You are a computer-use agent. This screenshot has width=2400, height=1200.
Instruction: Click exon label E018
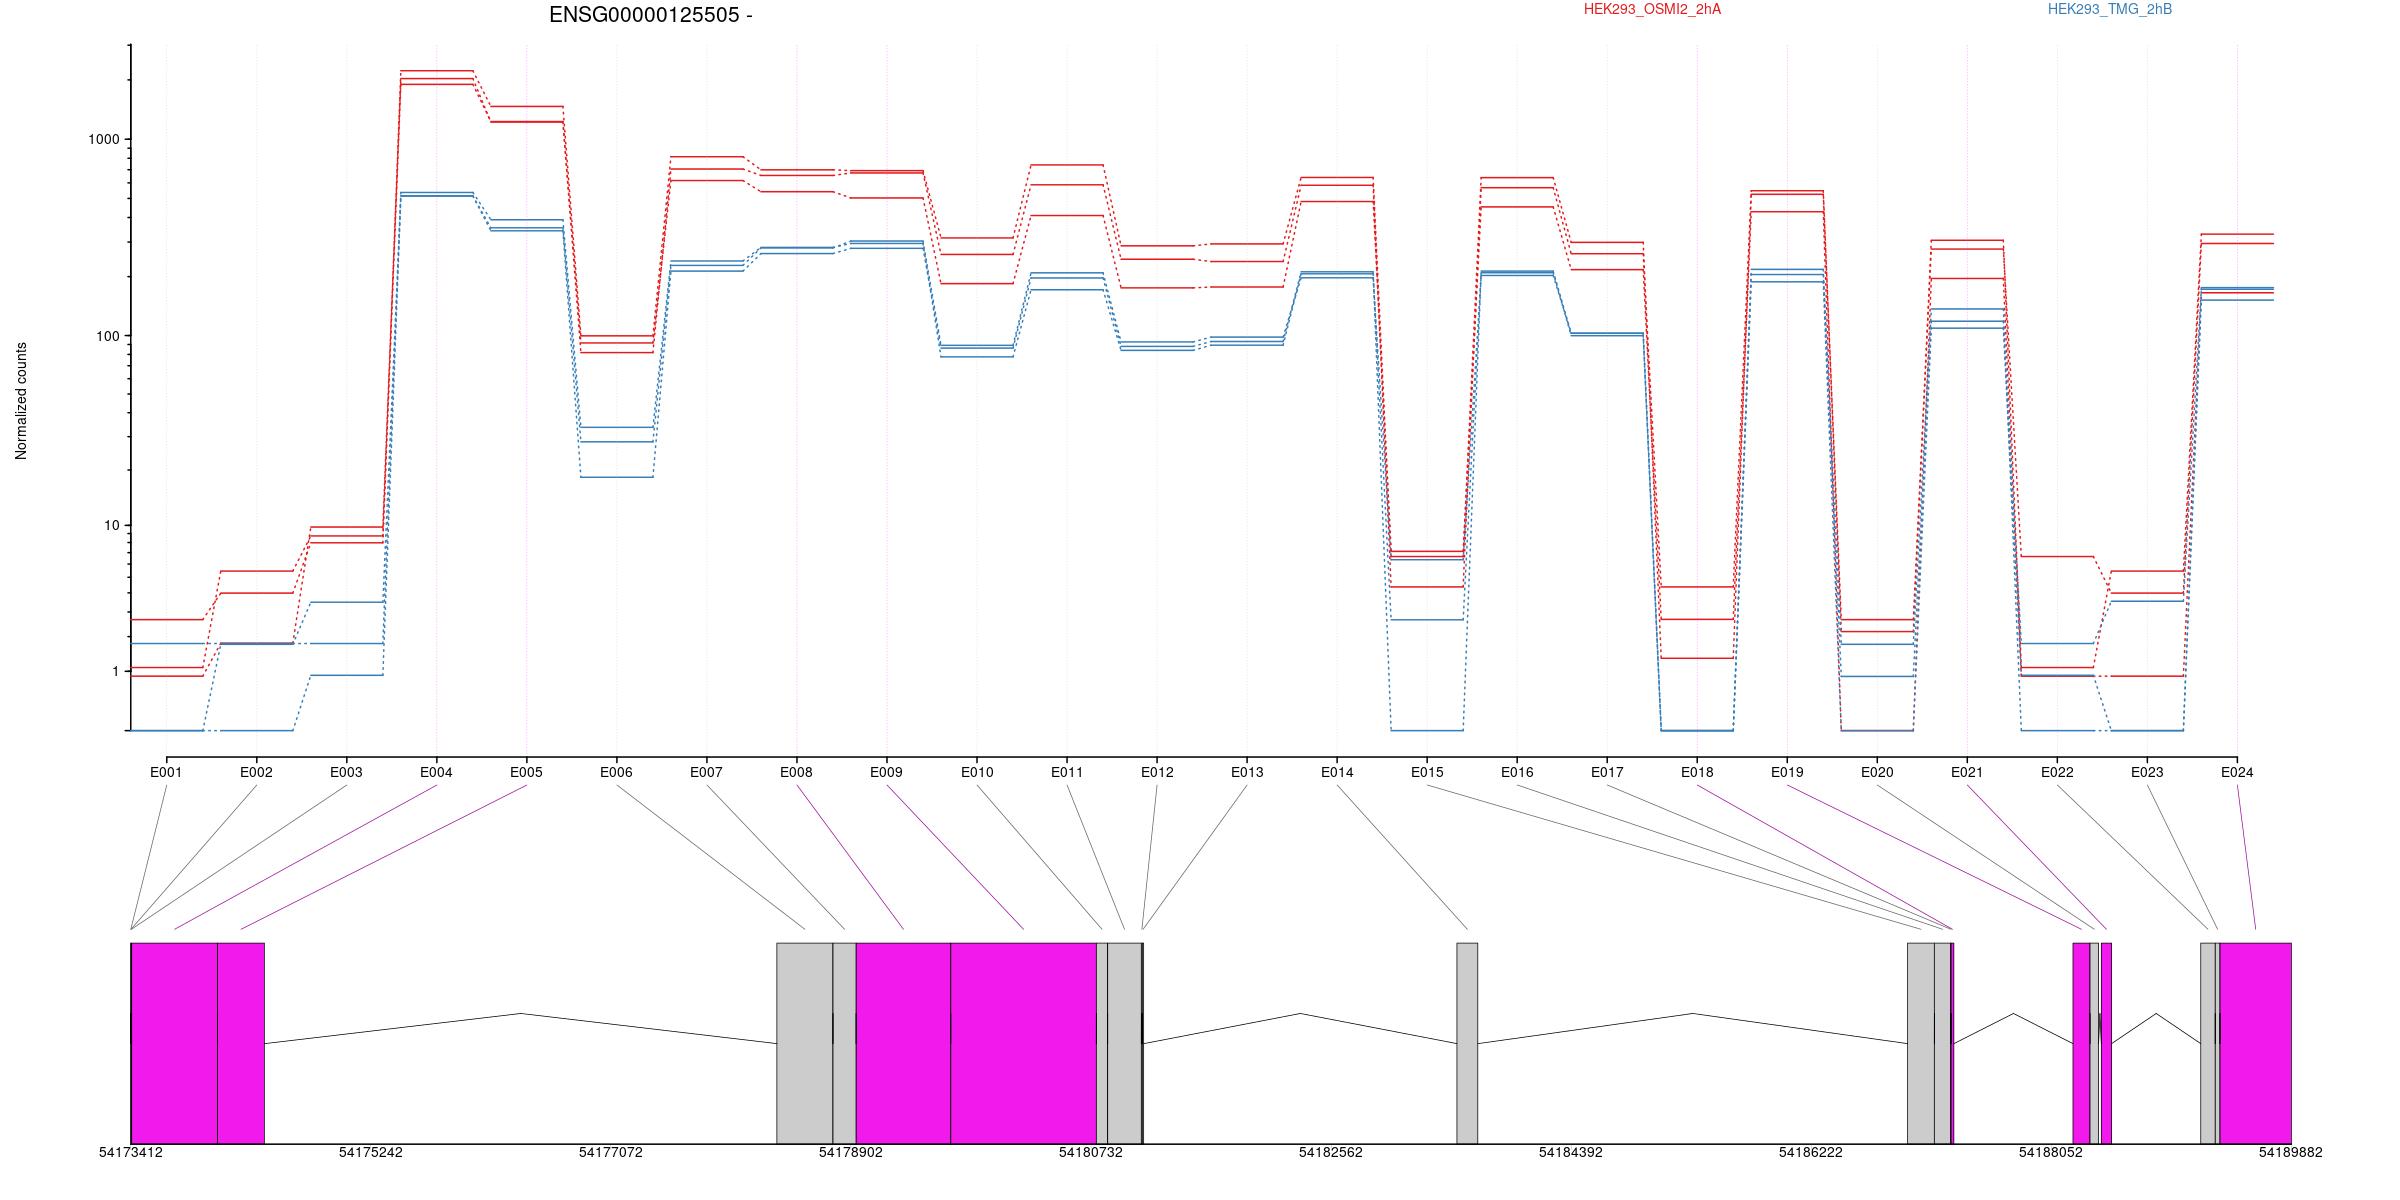coord(1697,772)
